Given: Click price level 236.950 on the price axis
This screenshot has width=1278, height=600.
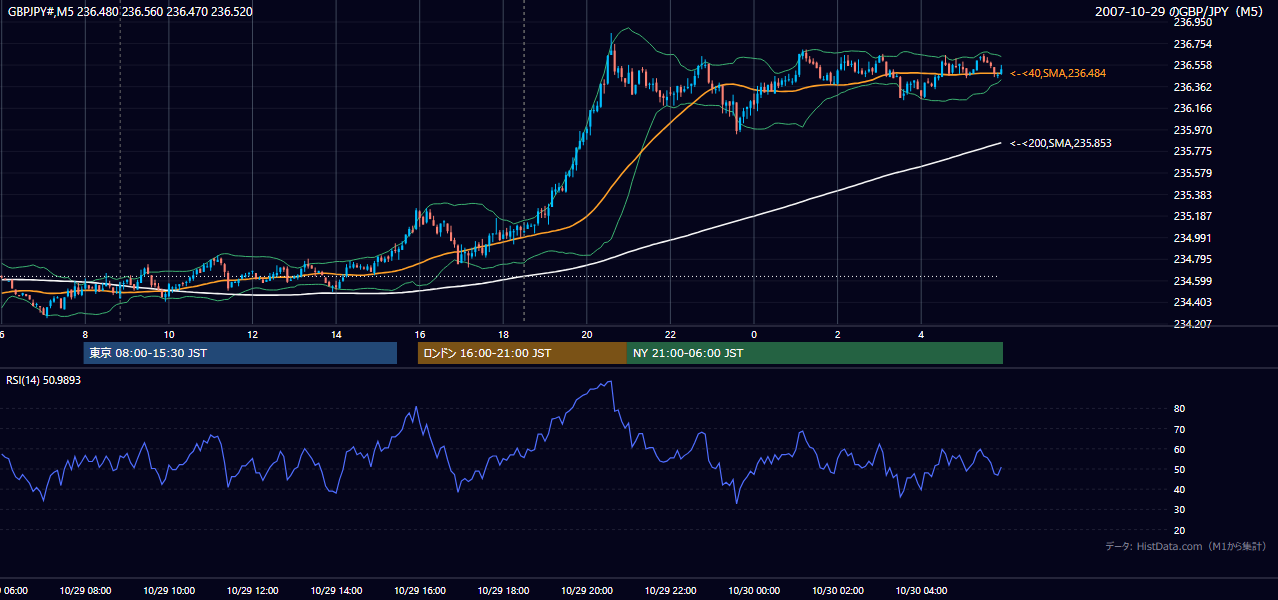Looking at the screenshot, I should 1192,22.
